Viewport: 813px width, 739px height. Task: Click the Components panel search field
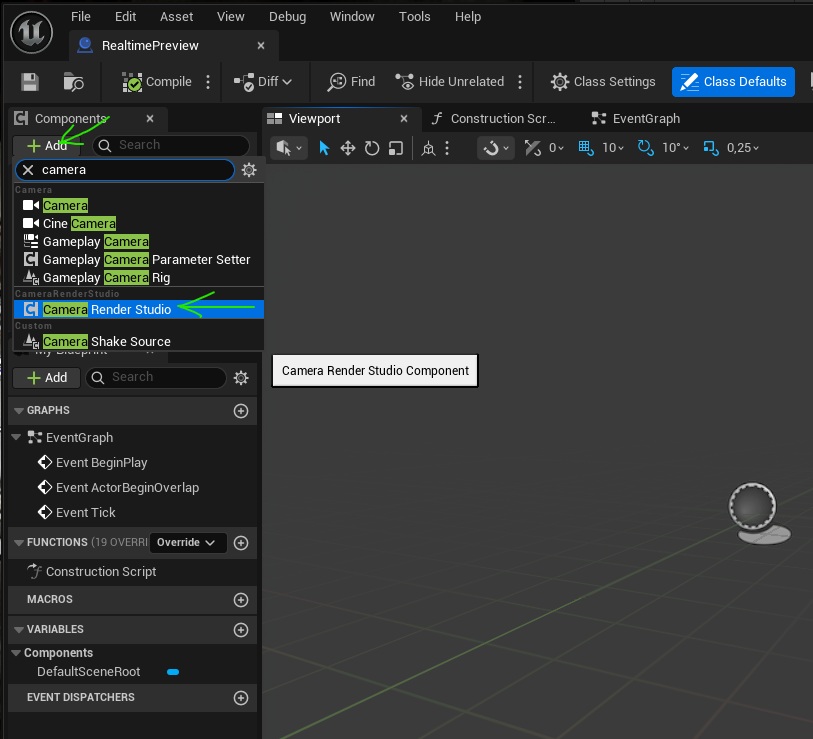[x=171, y=145]
